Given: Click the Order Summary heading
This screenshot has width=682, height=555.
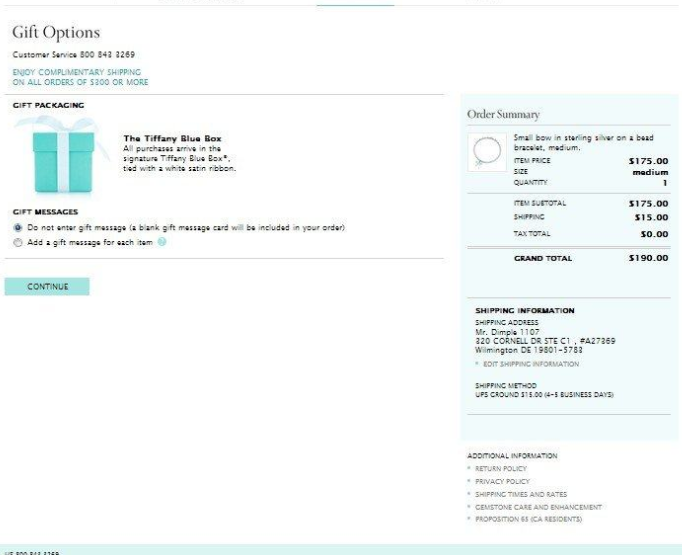Looking at the screenshot, I should [x=503, y=114].
